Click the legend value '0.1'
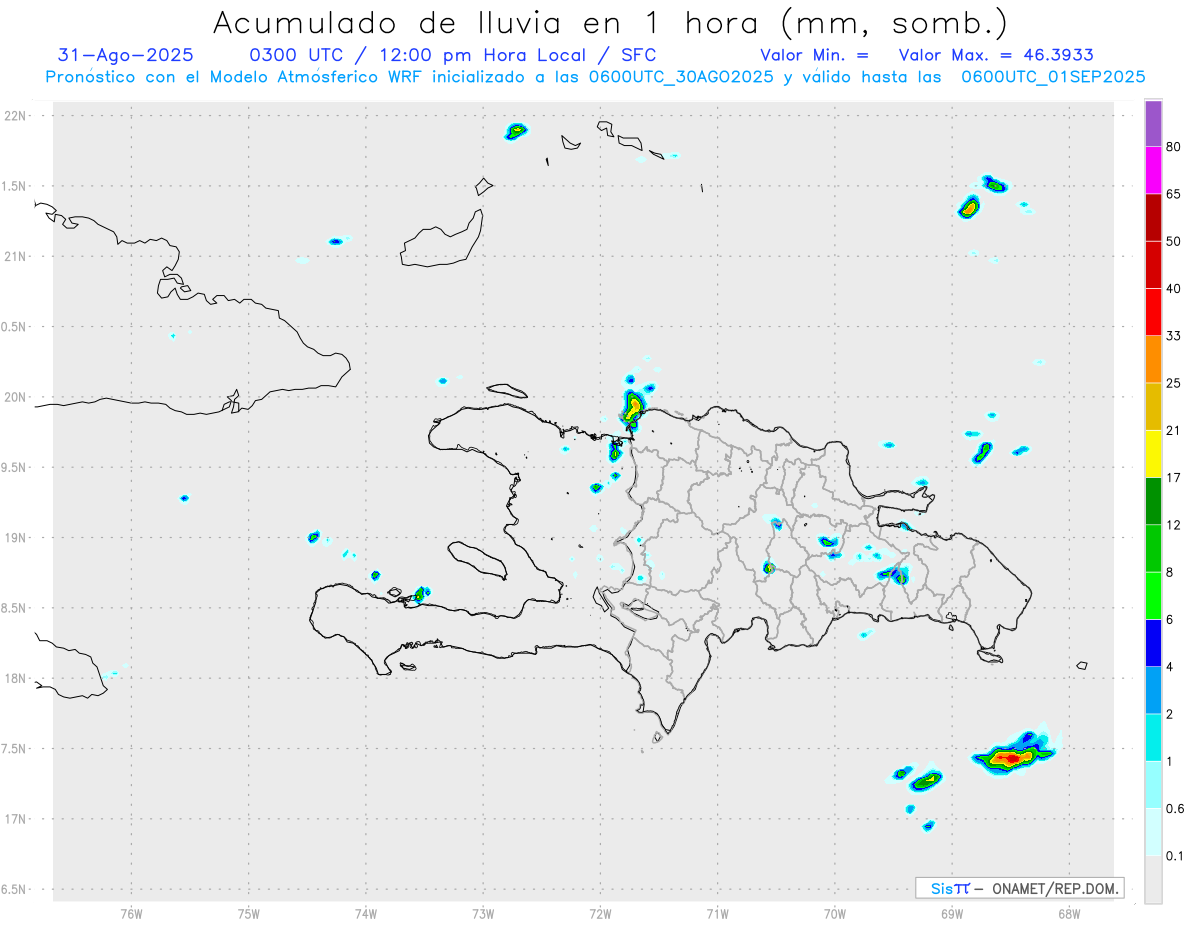The width and height of the screenshot is (1200, 927). click(1175, 855)
